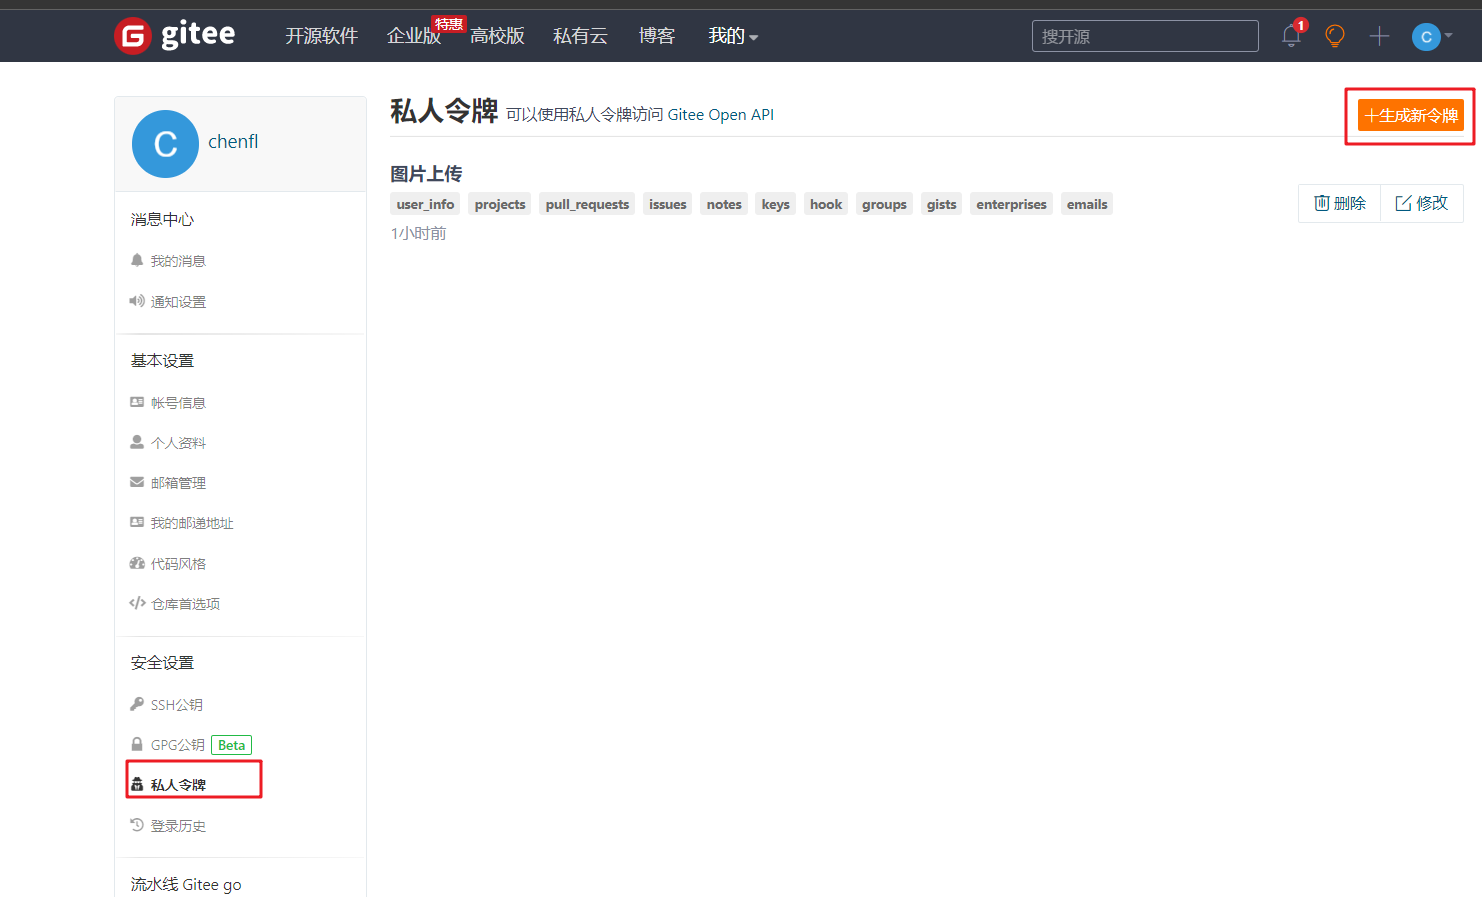Click the plus create icon in navbar
The height and width of the screenshot is (897, 1482).
pyautogui.click(x=1379, y=36)
